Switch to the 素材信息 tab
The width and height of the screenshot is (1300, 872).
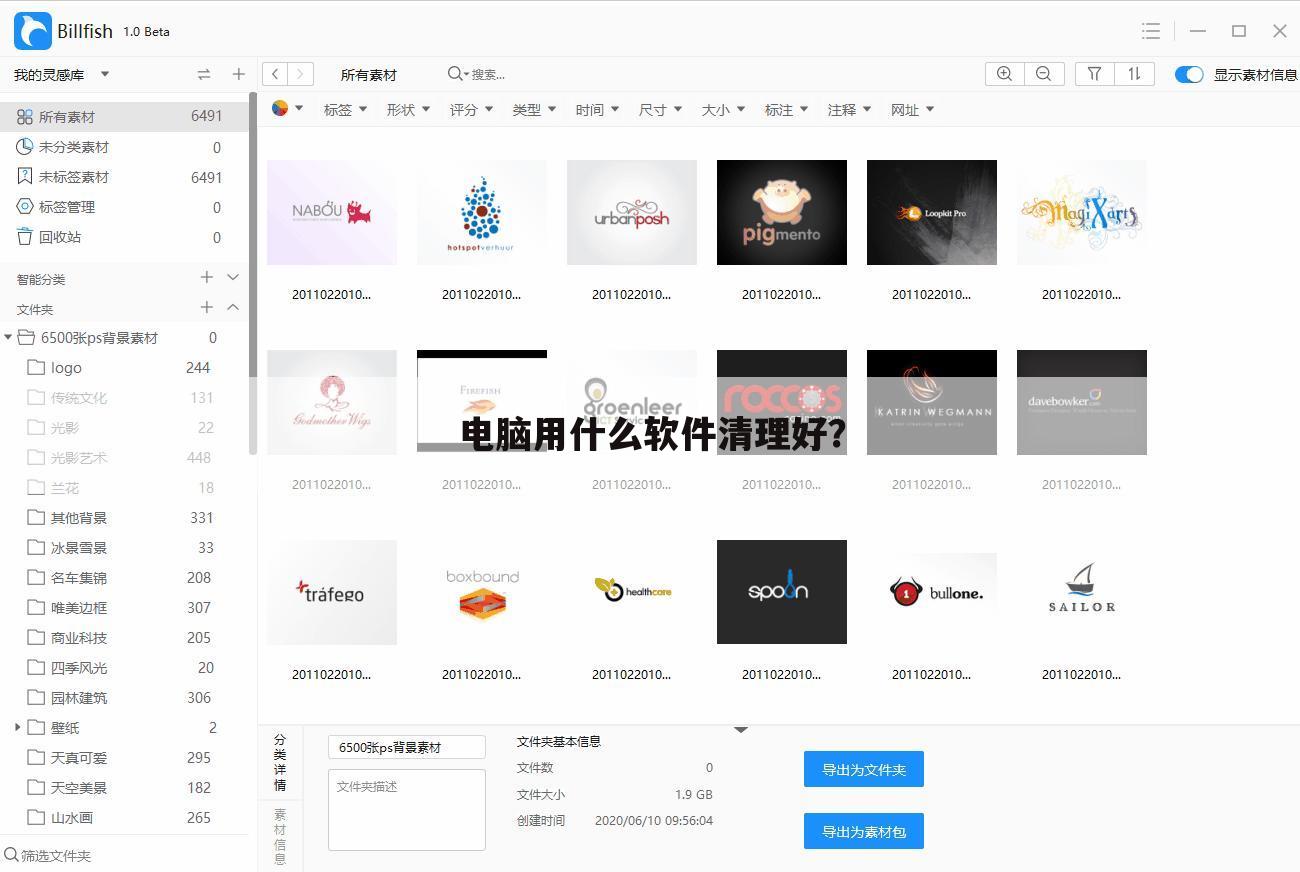pyautogui.click(x=280, y=836)
